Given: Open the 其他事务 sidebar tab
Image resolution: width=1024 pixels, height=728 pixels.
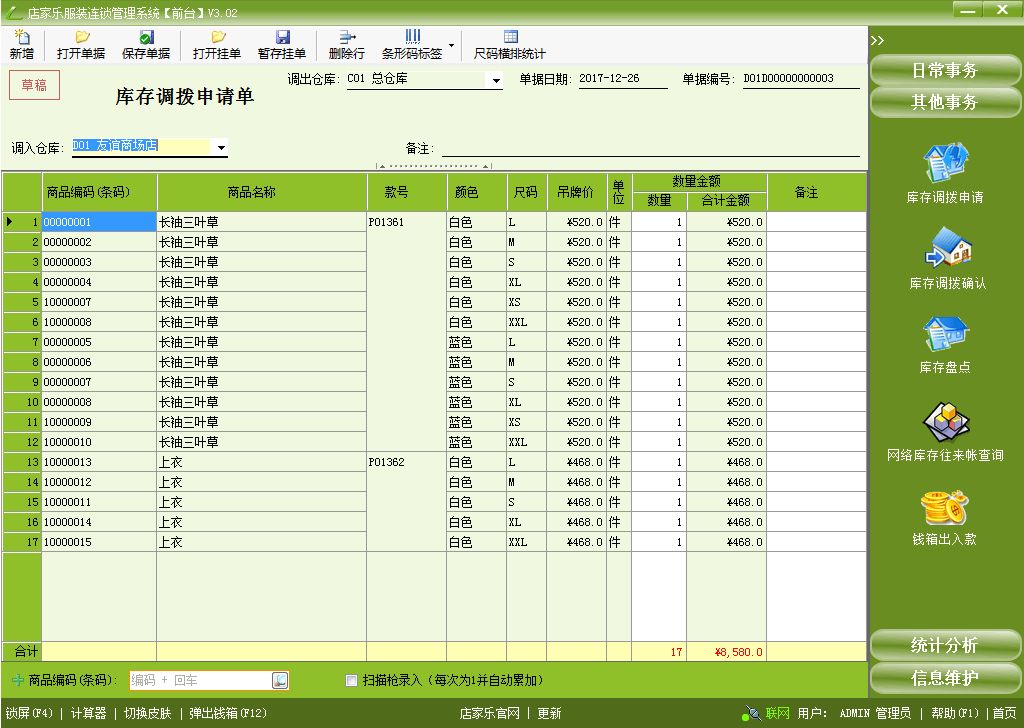Looking at the screenshot, I should point(945,102).
